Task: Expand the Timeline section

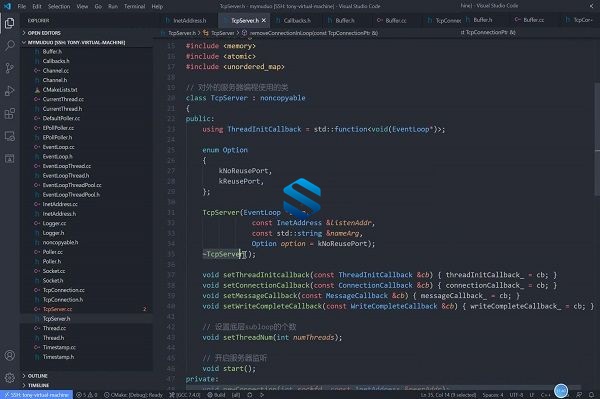Action: (87, 385)
